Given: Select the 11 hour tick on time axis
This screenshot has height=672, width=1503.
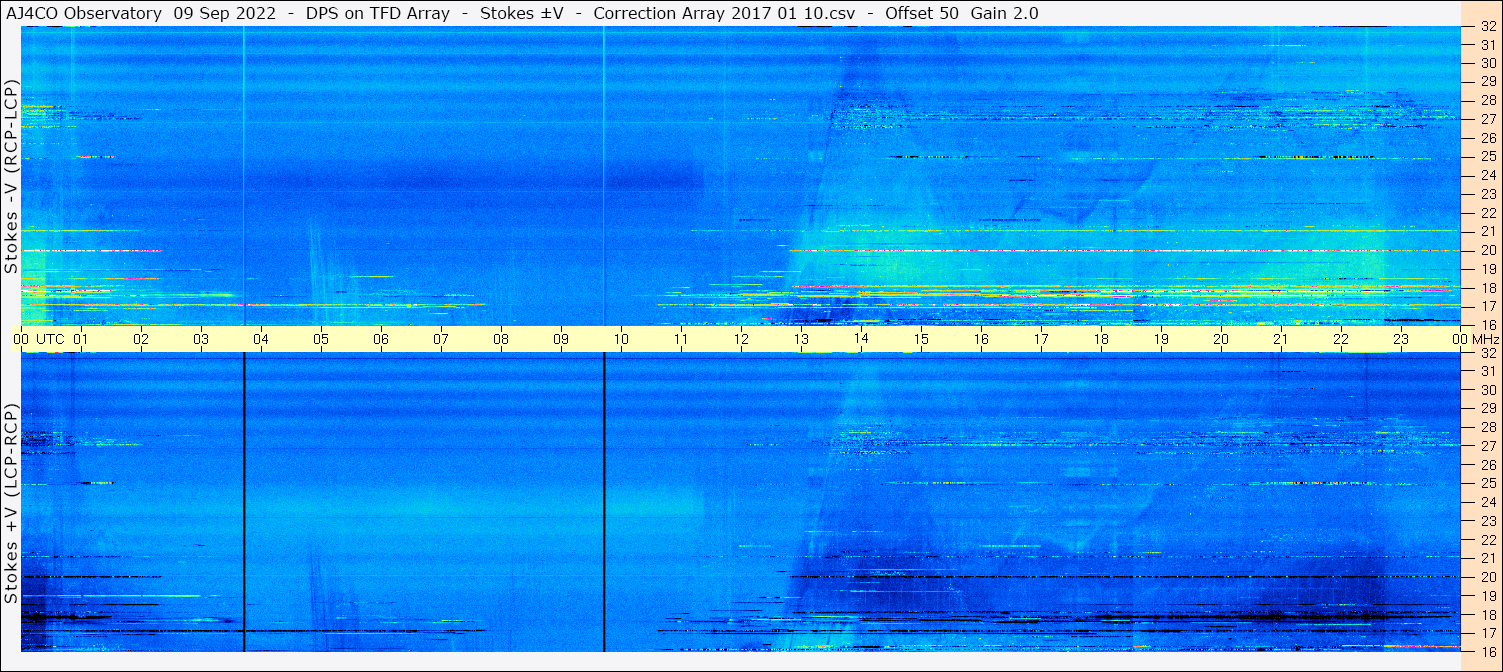Looking at the screenshot, I should [681, 339].
